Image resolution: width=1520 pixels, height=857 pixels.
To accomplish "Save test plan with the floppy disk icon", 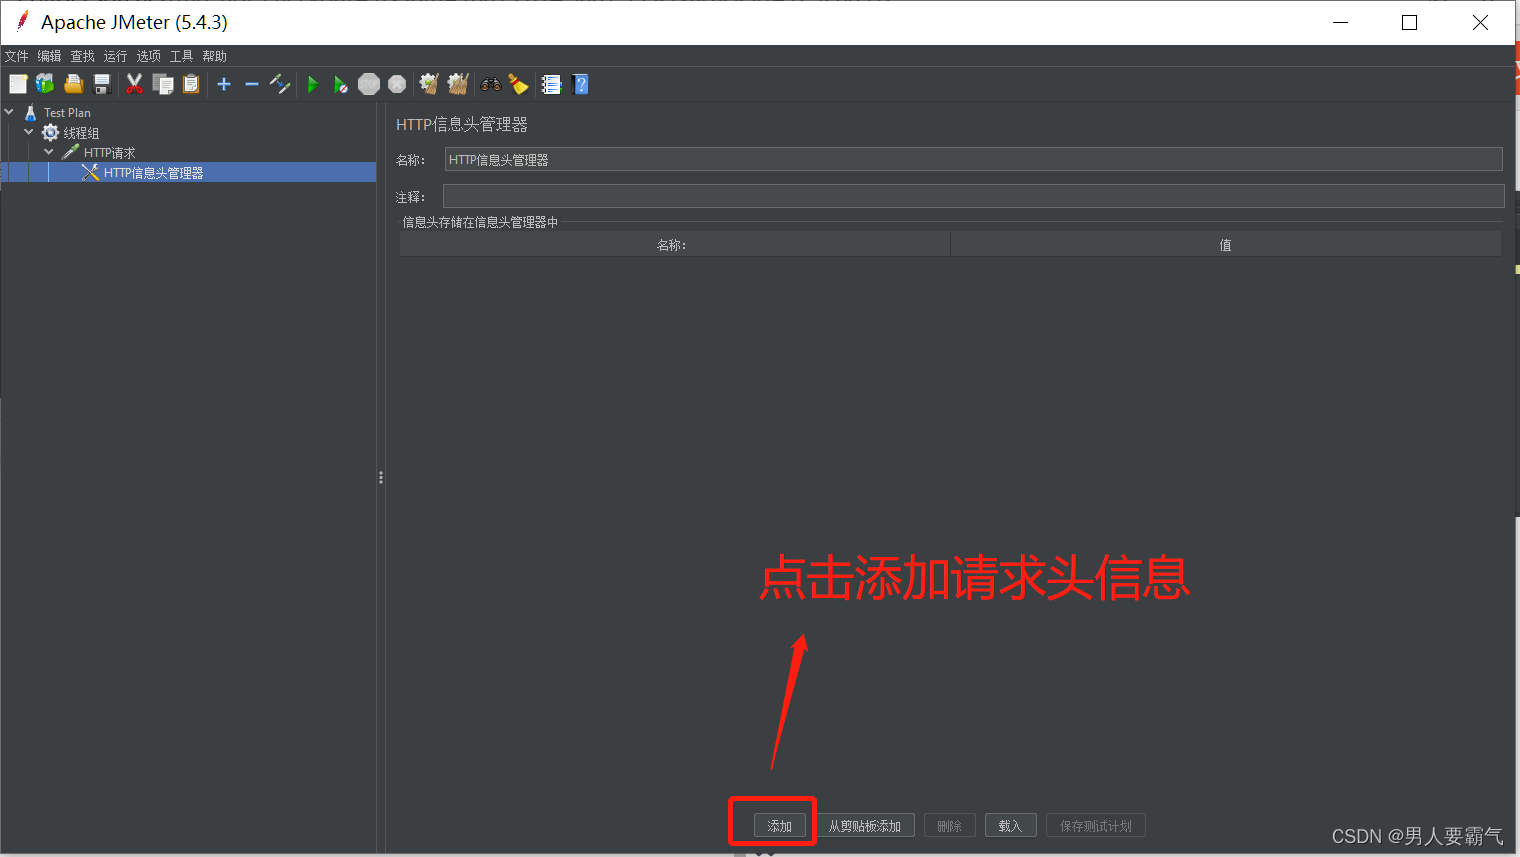I will pos(101,84).
